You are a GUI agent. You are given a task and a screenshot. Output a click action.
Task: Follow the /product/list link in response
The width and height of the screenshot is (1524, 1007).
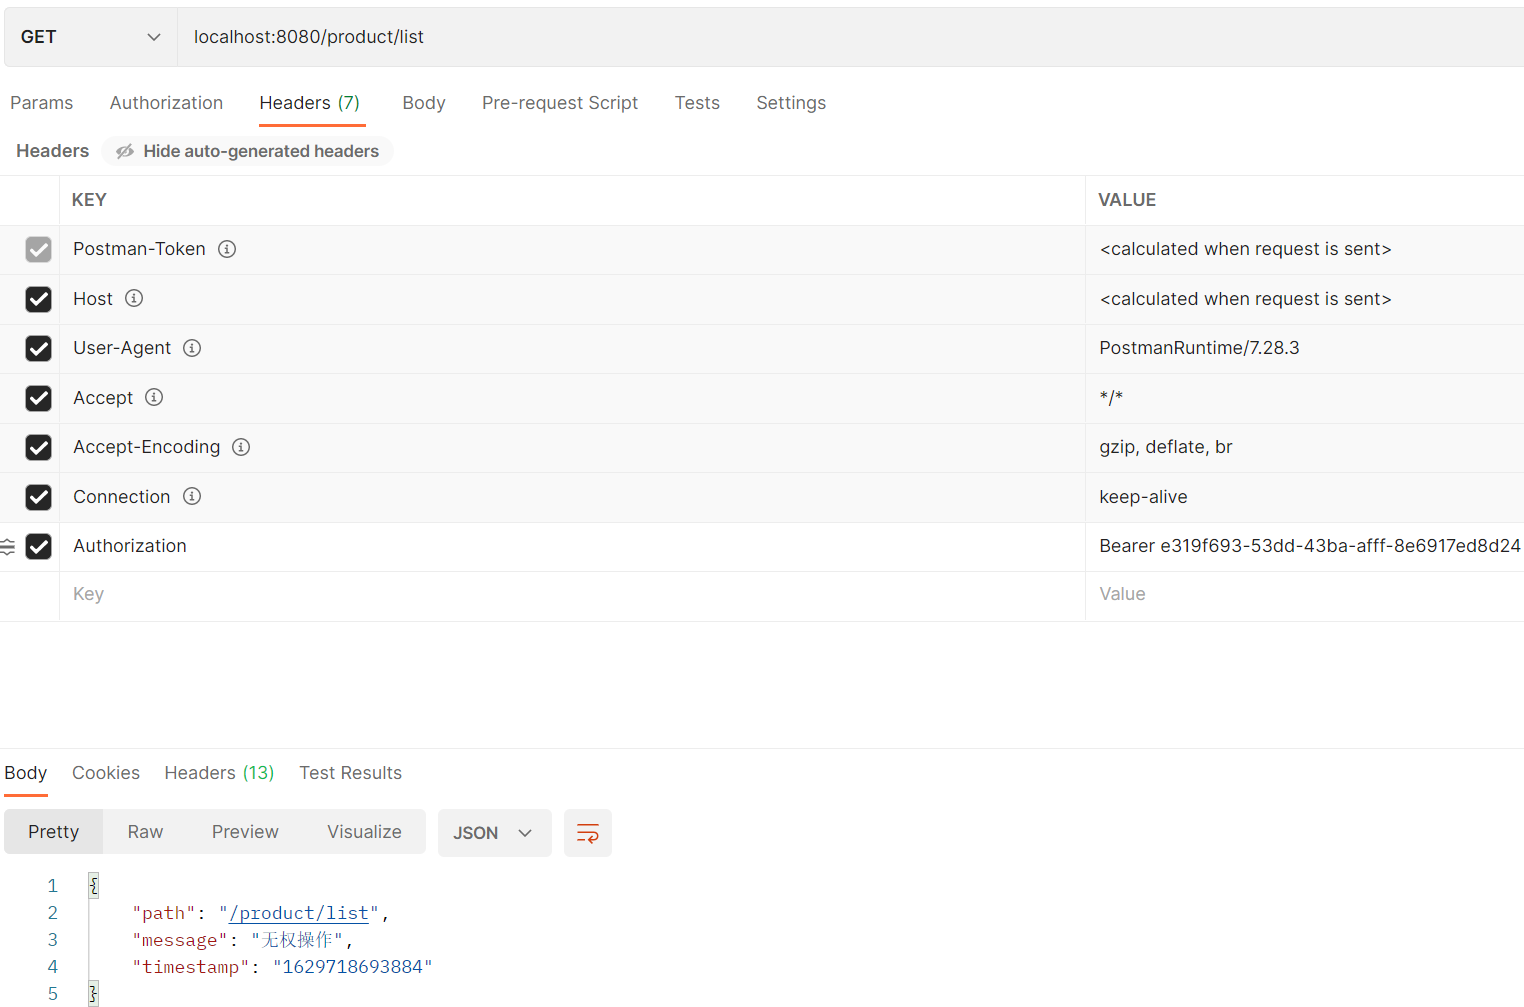(298, 913)
